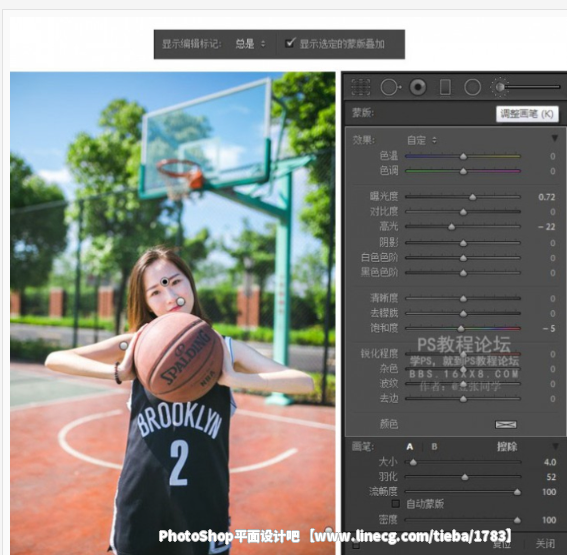Click the 密度 value 100
Image resolution: width=567 pixels, height=555 pixels.
tap(549, 520)
